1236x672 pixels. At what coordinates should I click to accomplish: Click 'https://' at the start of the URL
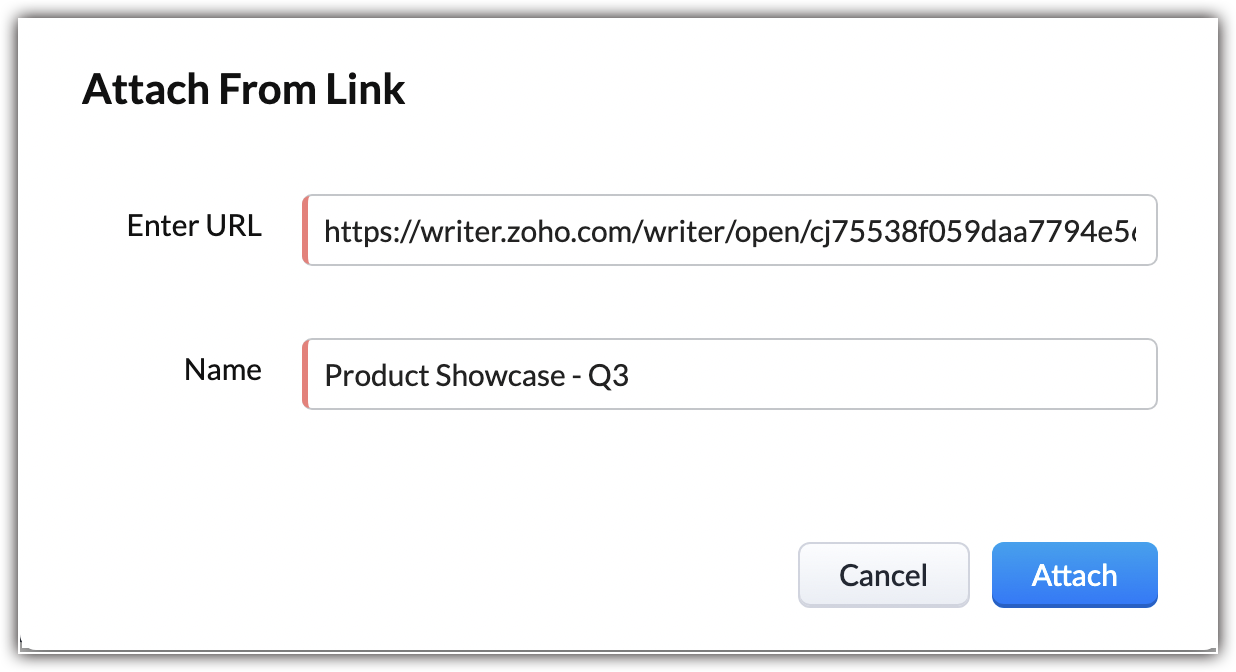point(358,232)
